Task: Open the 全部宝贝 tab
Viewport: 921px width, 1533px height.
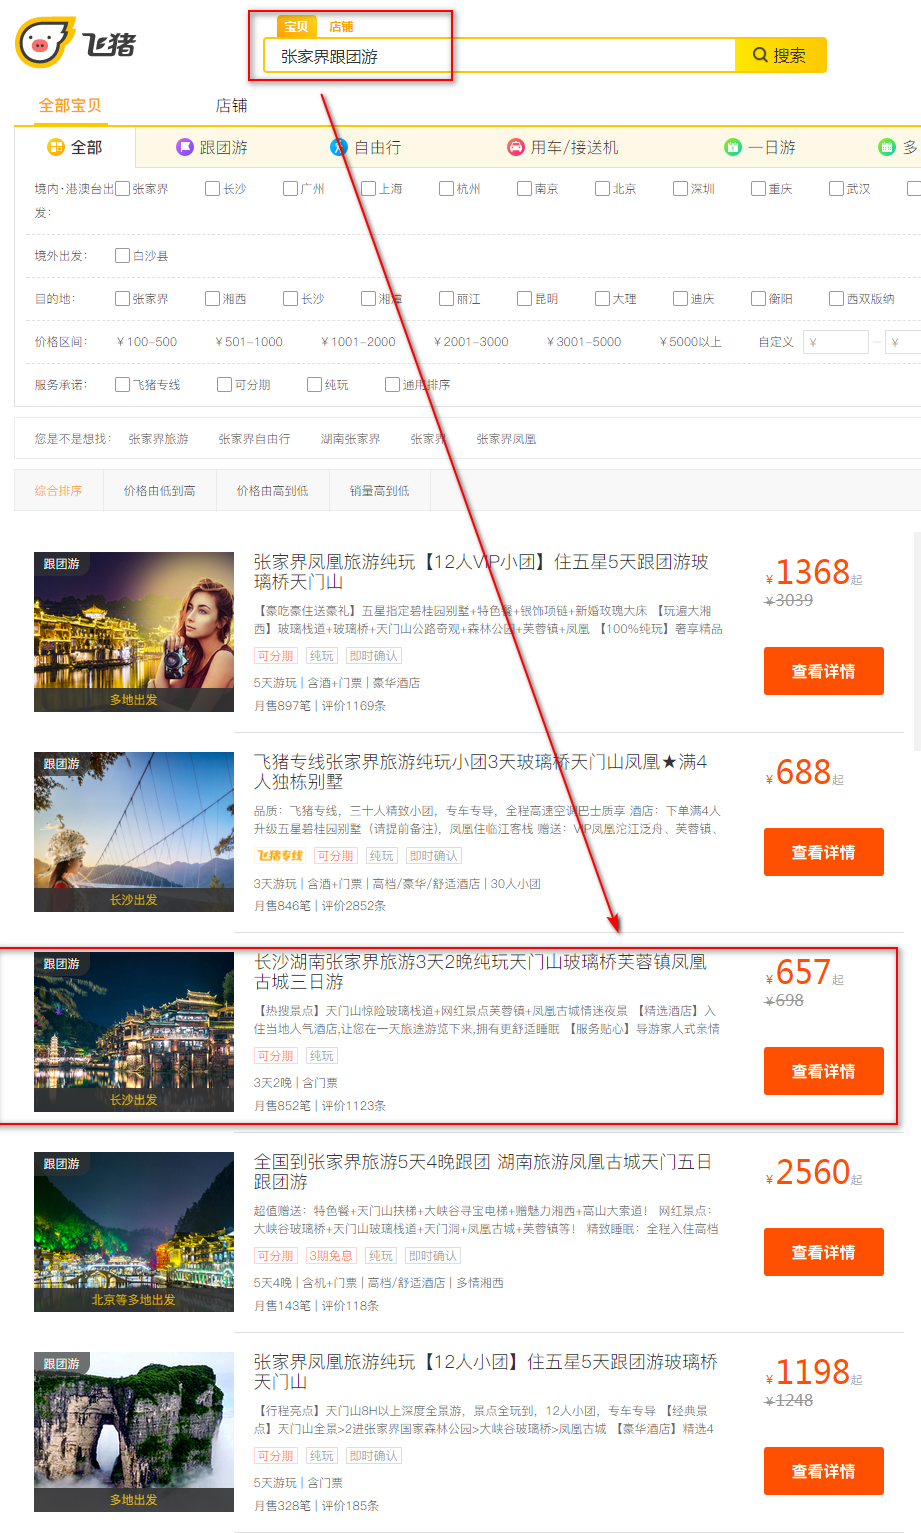Action: (70, 105)
